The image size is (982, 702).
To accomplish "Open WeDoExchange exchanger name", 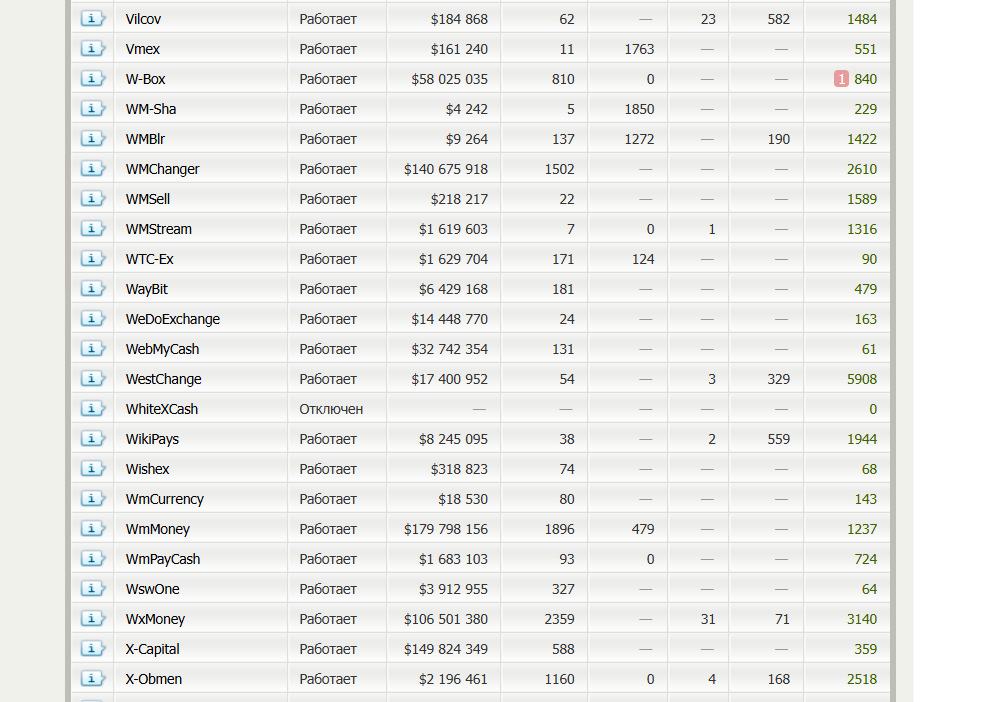I will coord(173,319).
